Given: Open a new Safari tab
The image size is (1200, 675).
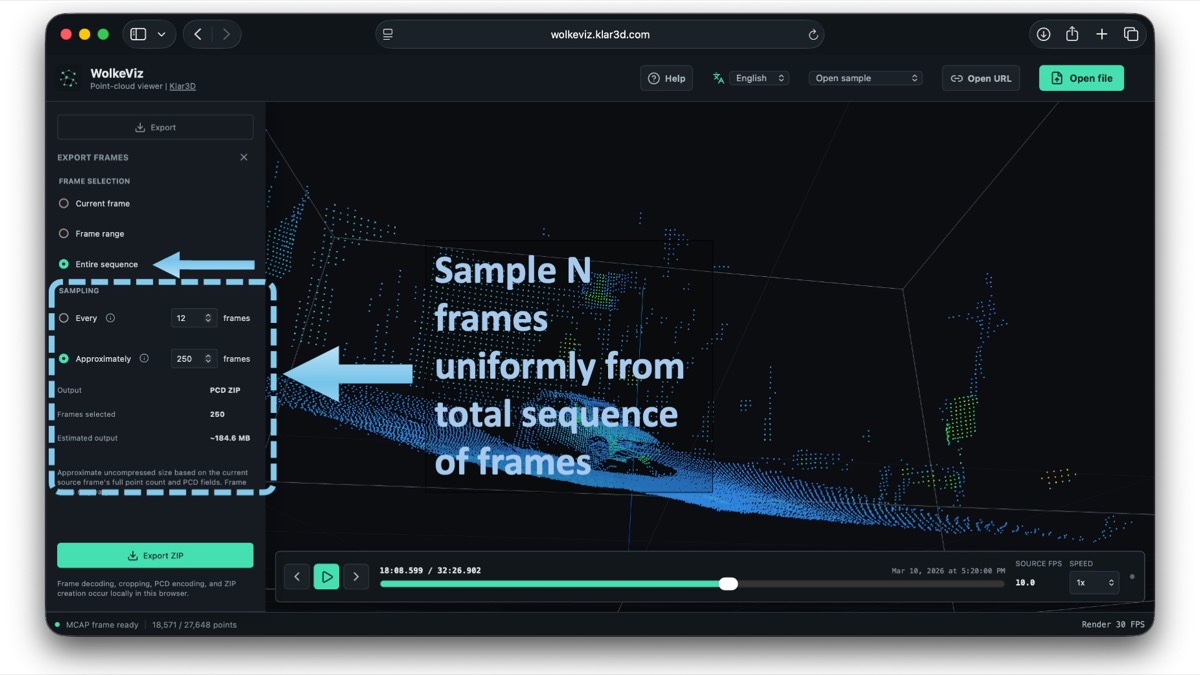Looking at the screenshot, I should pyautogui.click(x=1101, y=34).
